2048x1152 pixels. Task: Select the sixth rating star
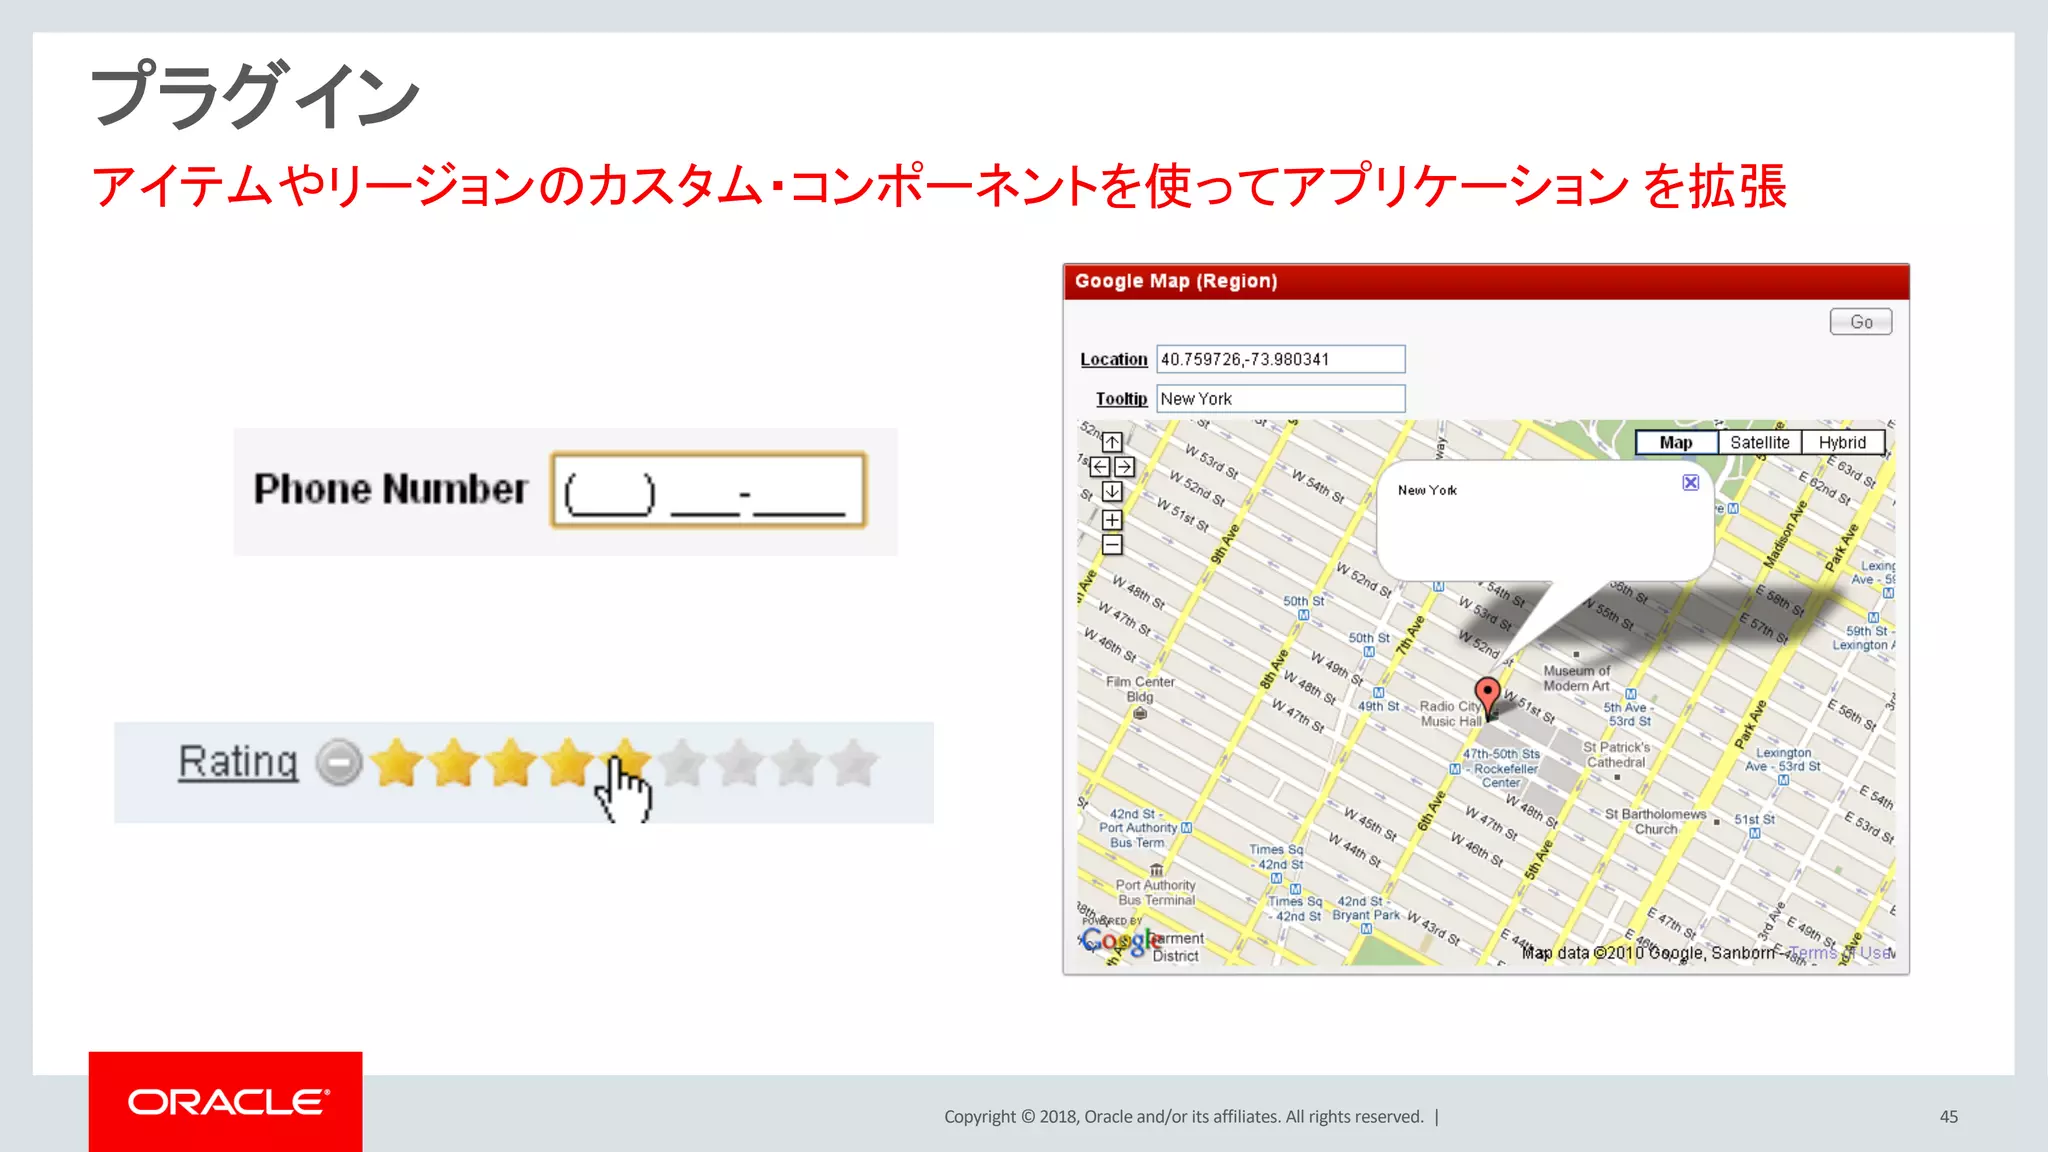pyautogui.click(x=683, y=763)
